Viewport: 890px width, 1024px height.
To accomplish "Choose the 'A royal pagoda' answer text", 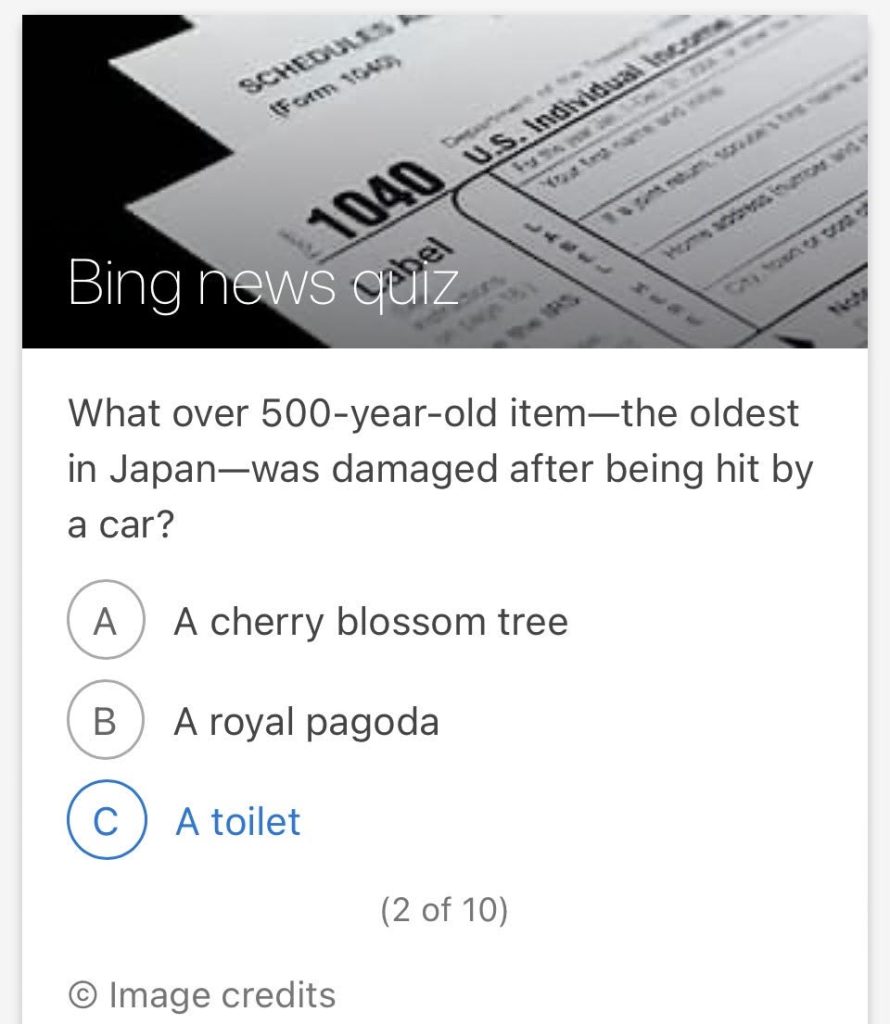I will pyautogui.click(x=306, y=722).
